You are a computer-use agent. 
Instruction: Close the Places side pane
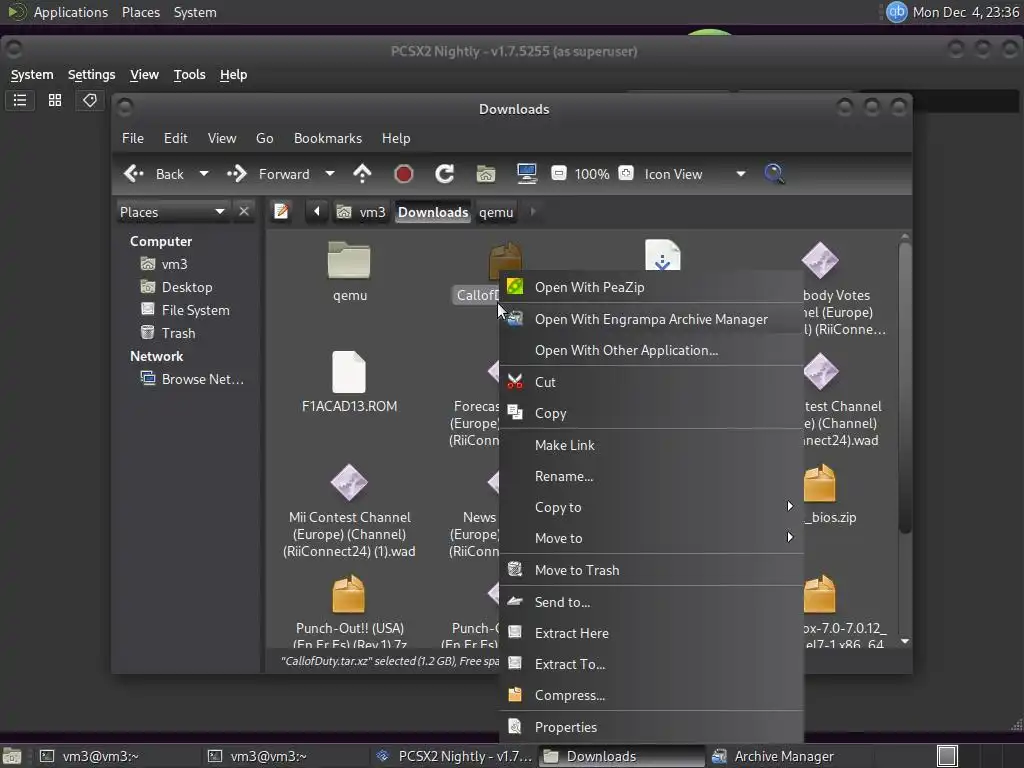244,212
